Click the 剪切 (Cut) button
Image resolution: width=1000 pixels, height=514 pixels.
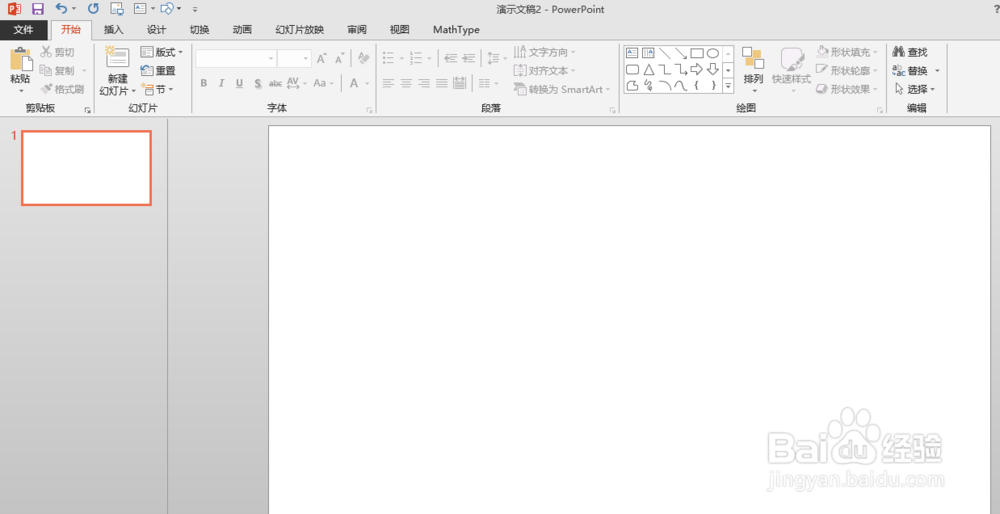(x=57, y=52)
